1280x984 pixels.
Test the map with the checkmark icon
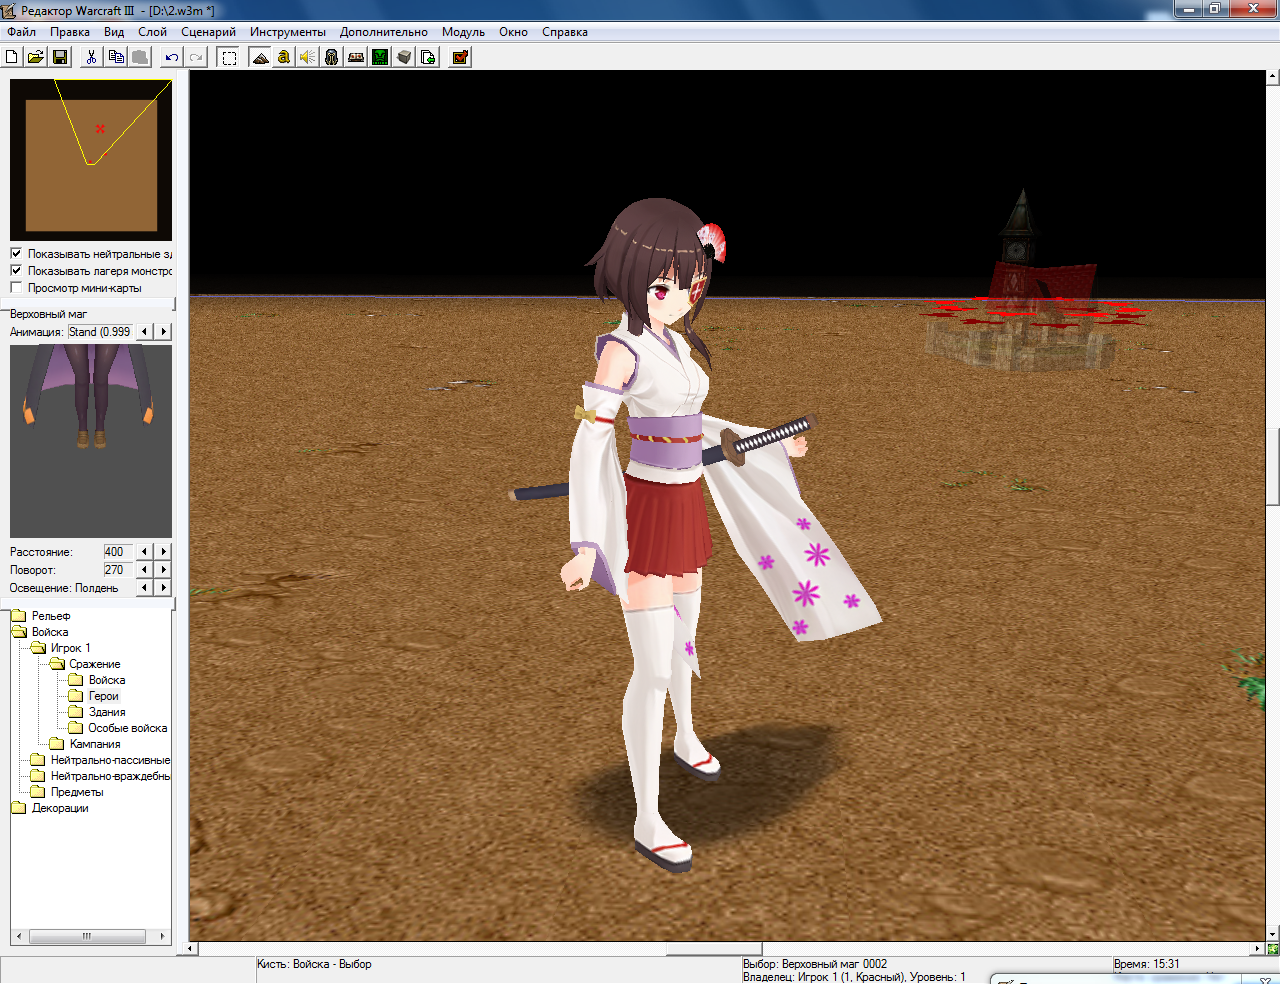click(460, 57)
